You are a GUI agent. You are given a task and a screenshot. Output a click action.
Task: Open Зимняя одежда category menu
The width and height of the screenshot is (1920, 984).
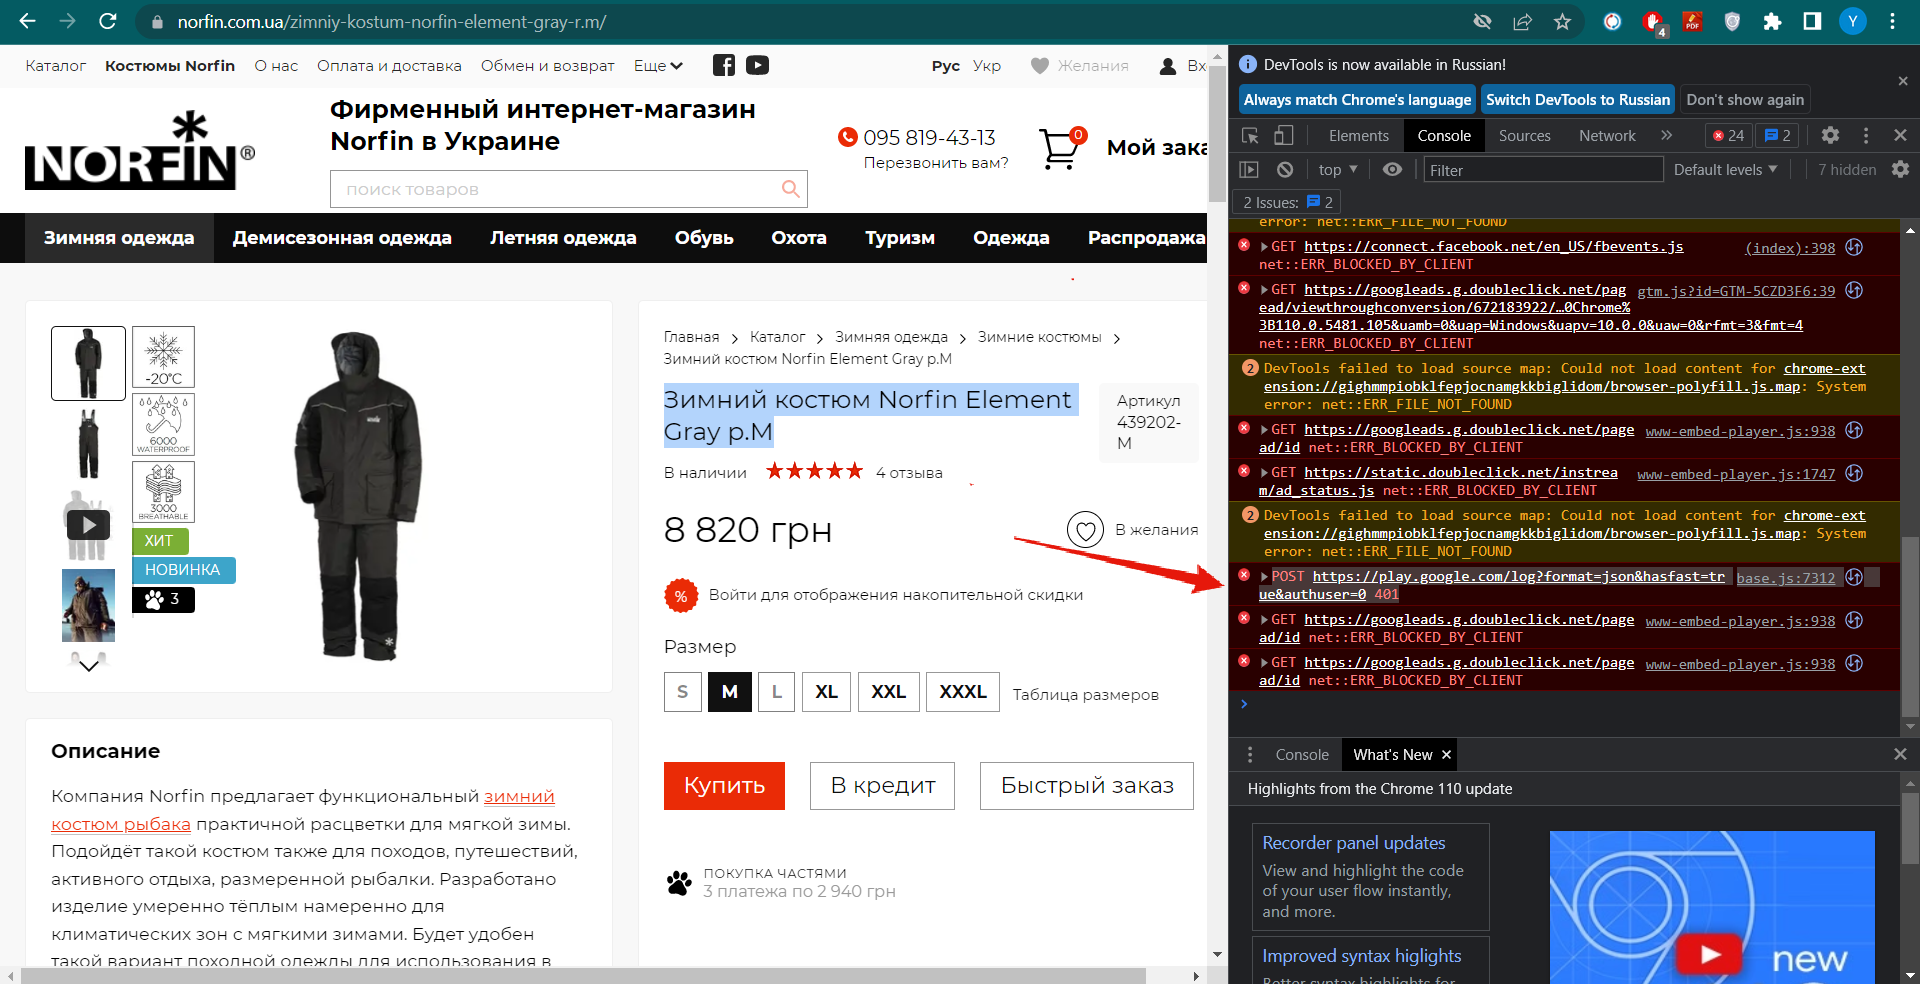tap(119, 238)
